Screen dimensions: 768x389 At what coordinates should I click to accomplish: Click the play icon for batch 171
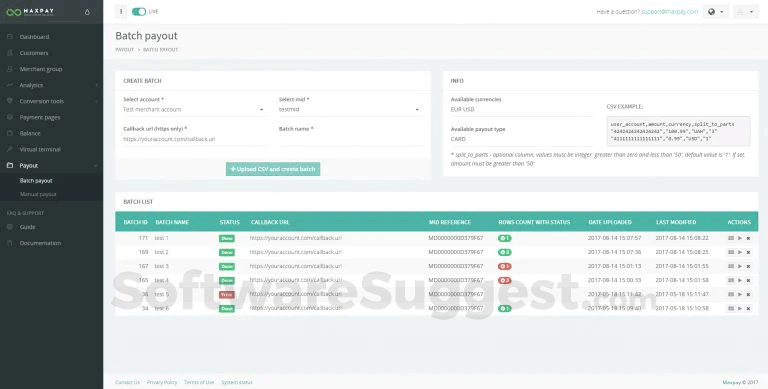tap(740, 238)
